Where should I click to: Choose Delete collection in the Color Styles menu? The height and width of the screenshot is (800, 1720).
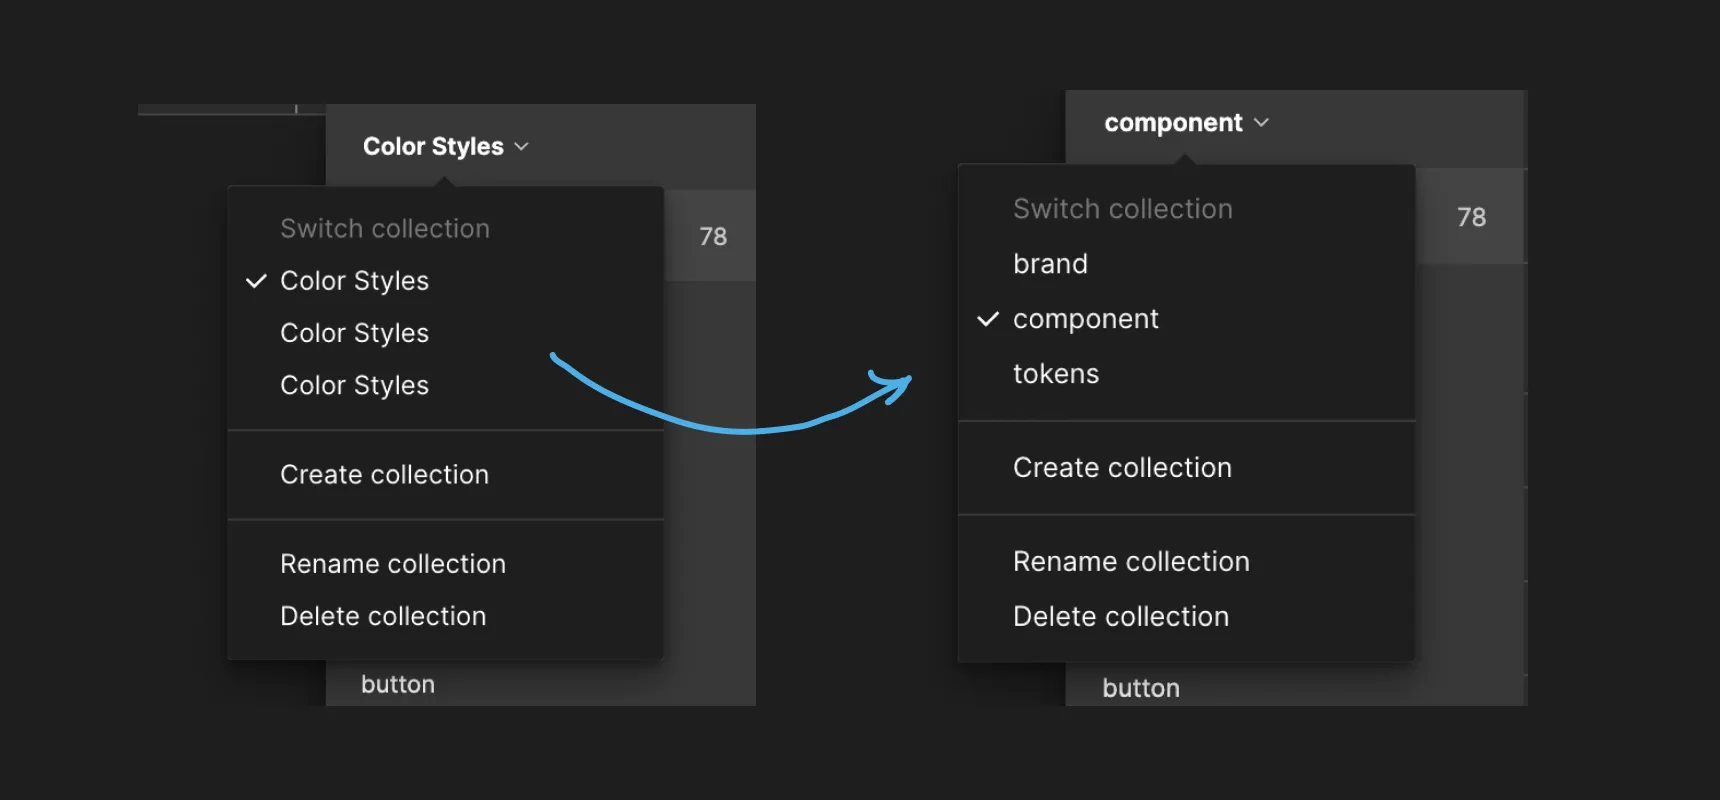tap(383, 616)
